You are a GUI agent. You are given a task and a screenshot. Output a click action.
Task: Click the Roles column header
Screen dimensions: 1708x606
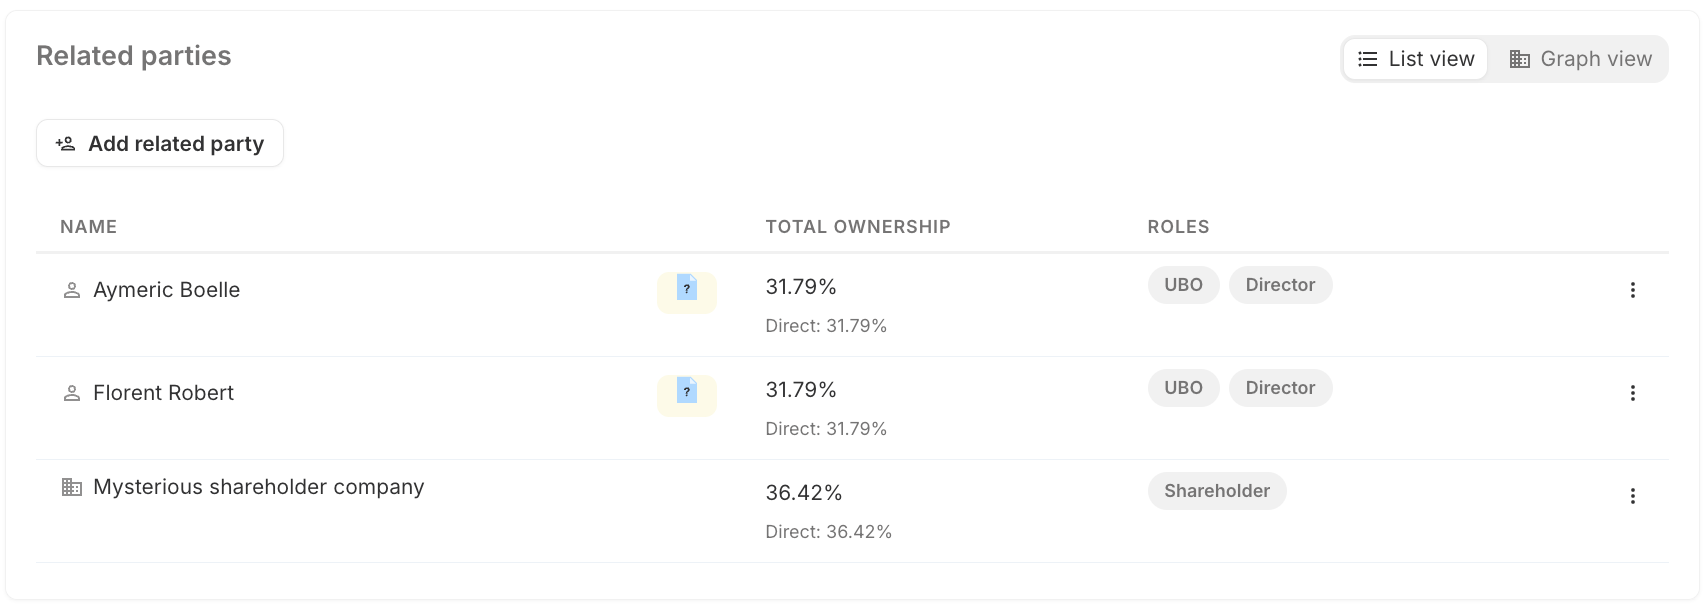click(1178, 227)
